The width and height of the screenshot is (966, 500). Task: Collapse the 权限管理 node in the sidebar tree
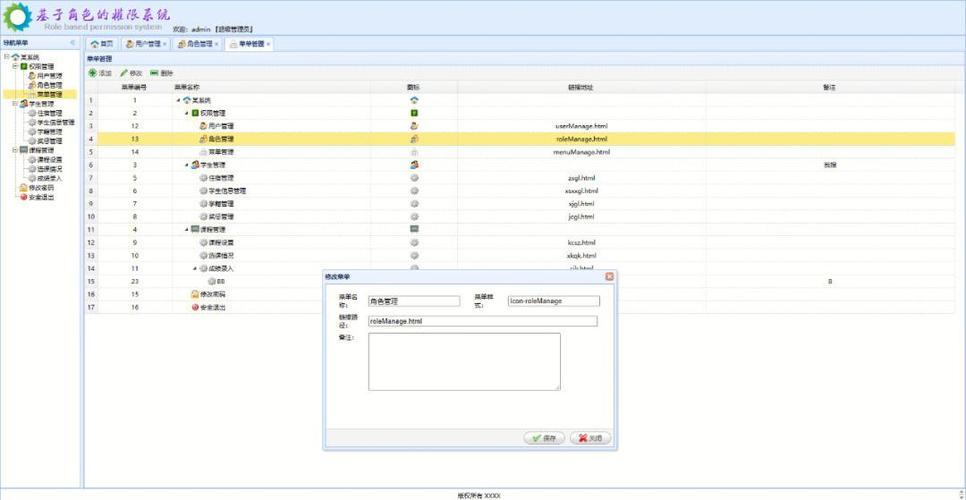15,67
